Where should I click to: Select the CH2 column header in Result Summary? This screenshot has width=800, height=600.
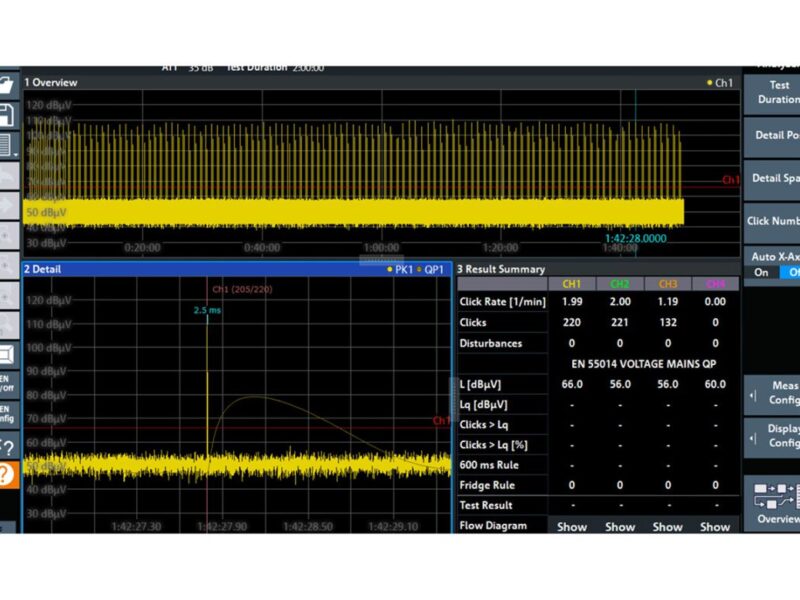click(617, 284)
